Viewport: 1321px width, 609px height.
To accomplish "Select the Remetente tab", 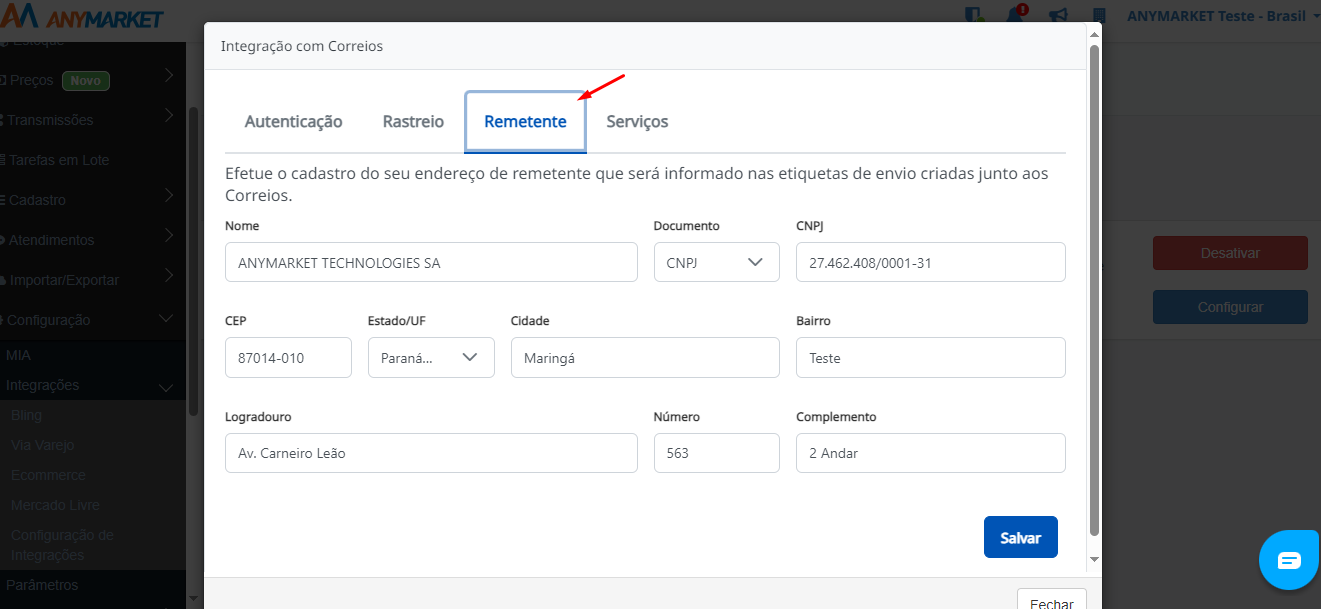I will (525, 122).
